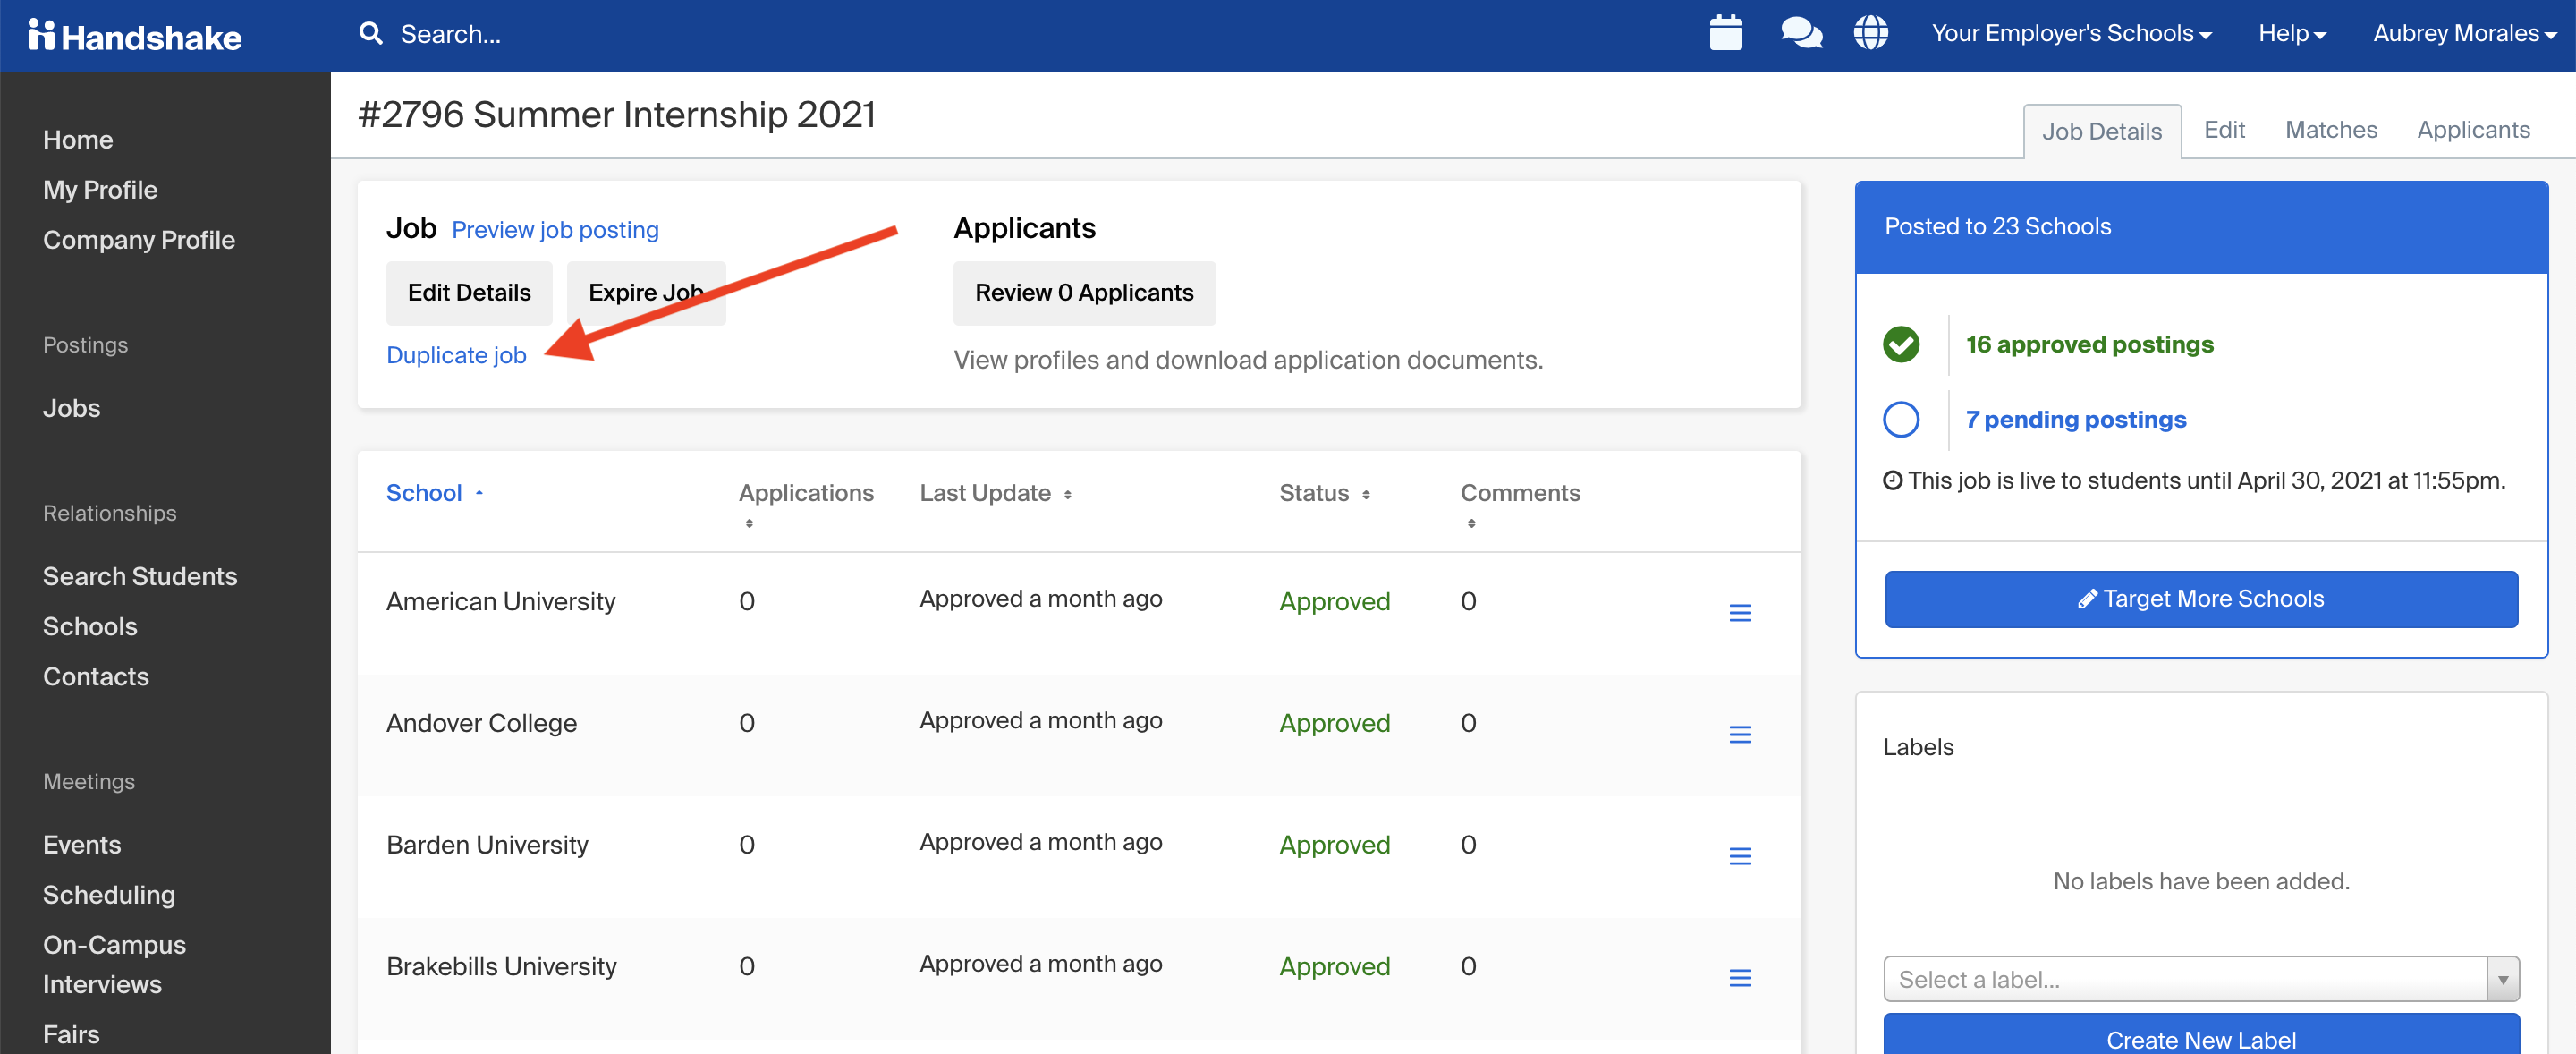Viewport: 2576px width, 1054px height.
Task: Open the calendar icon in the top bar
Action: coord(1727,33)
